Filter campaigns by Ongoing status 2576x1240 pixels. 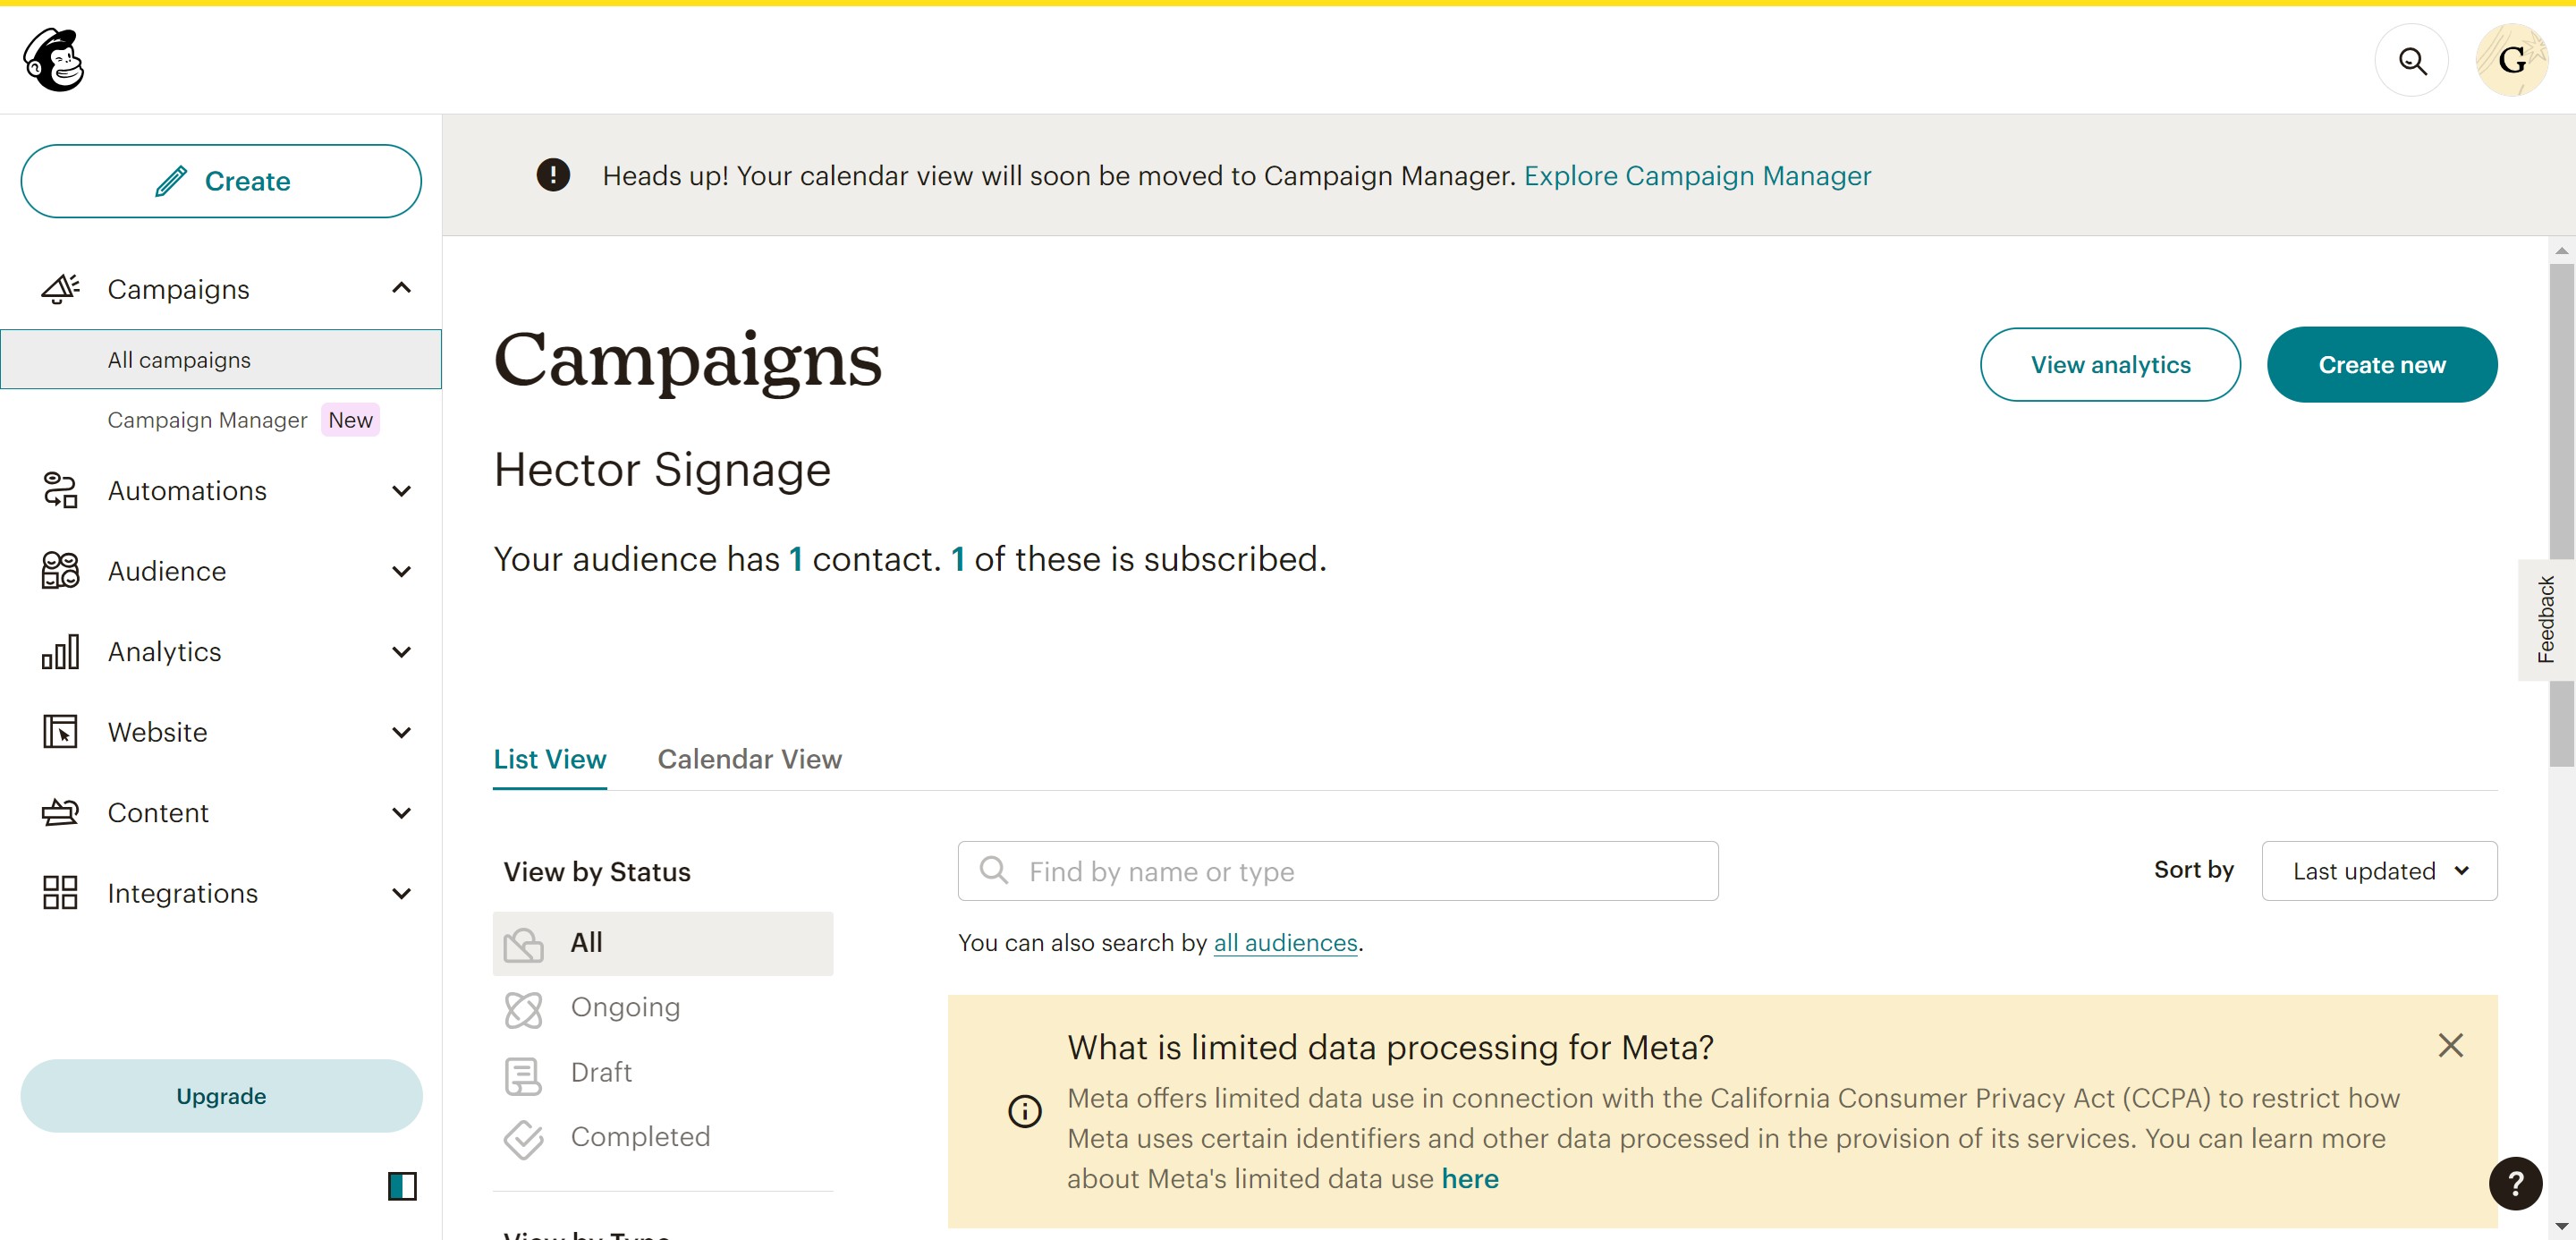point(625,1007)
